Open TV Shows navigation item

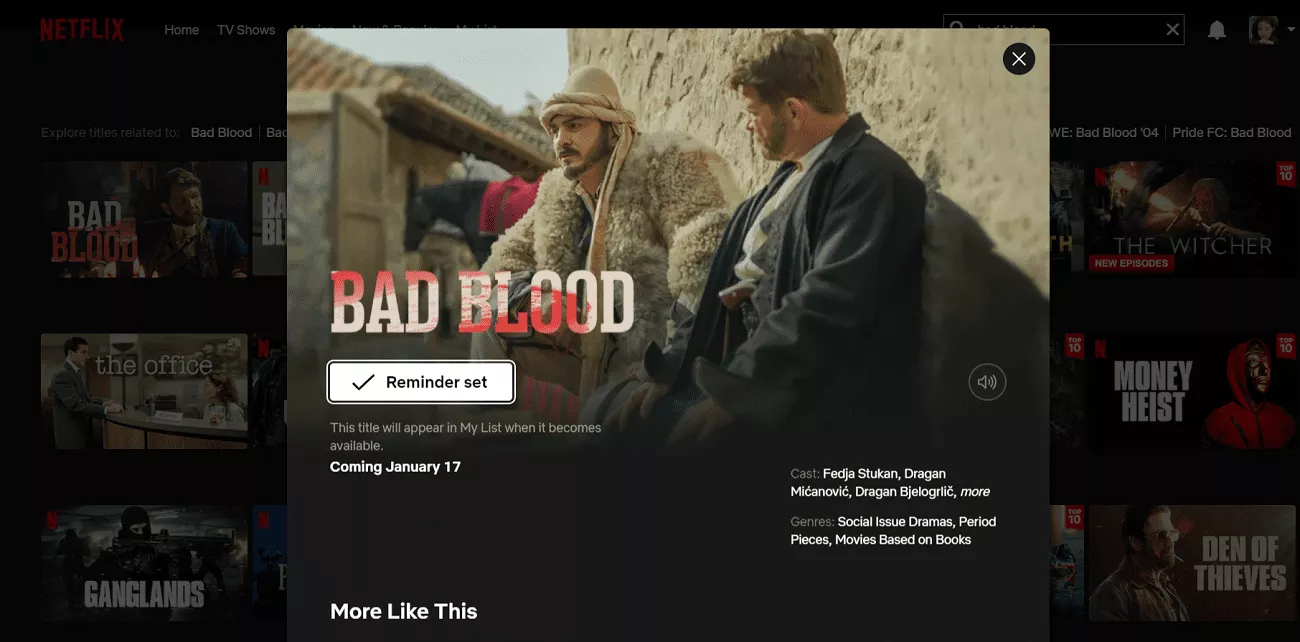246,30
